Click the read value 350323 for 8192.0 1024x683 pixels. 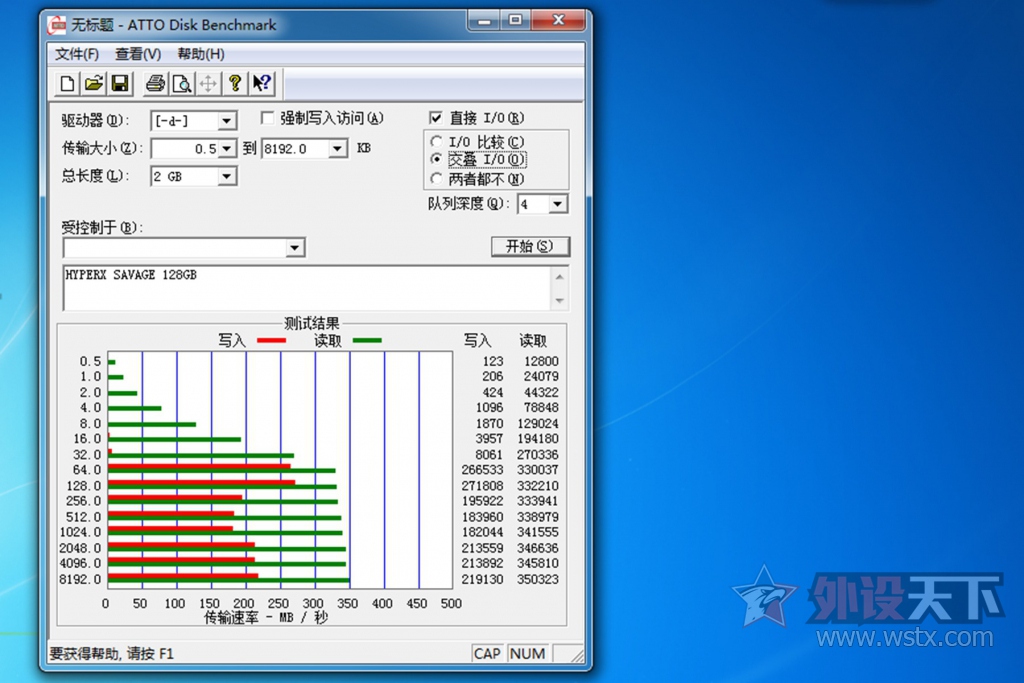click(x=537, y=579)
